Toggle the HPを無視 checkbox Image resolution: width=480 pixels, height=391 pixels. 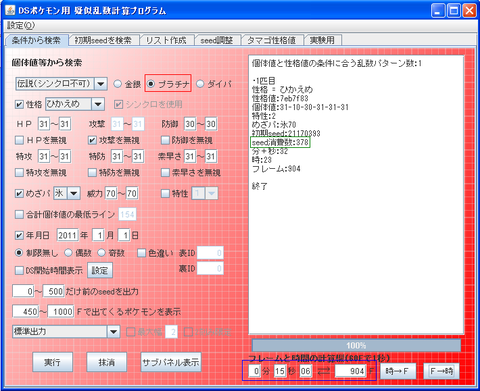tap(19, 140)
